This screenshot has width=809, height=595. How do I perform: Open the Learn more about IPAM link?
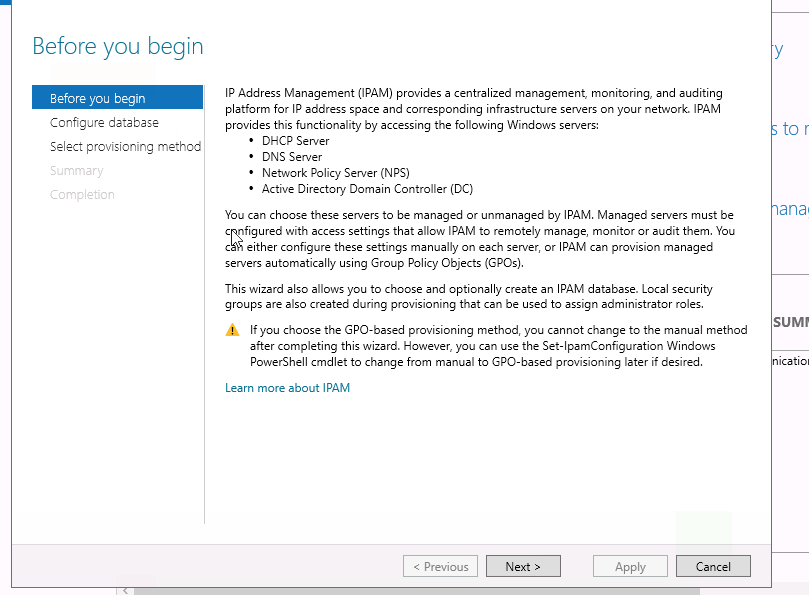click(x=287, y=387)
